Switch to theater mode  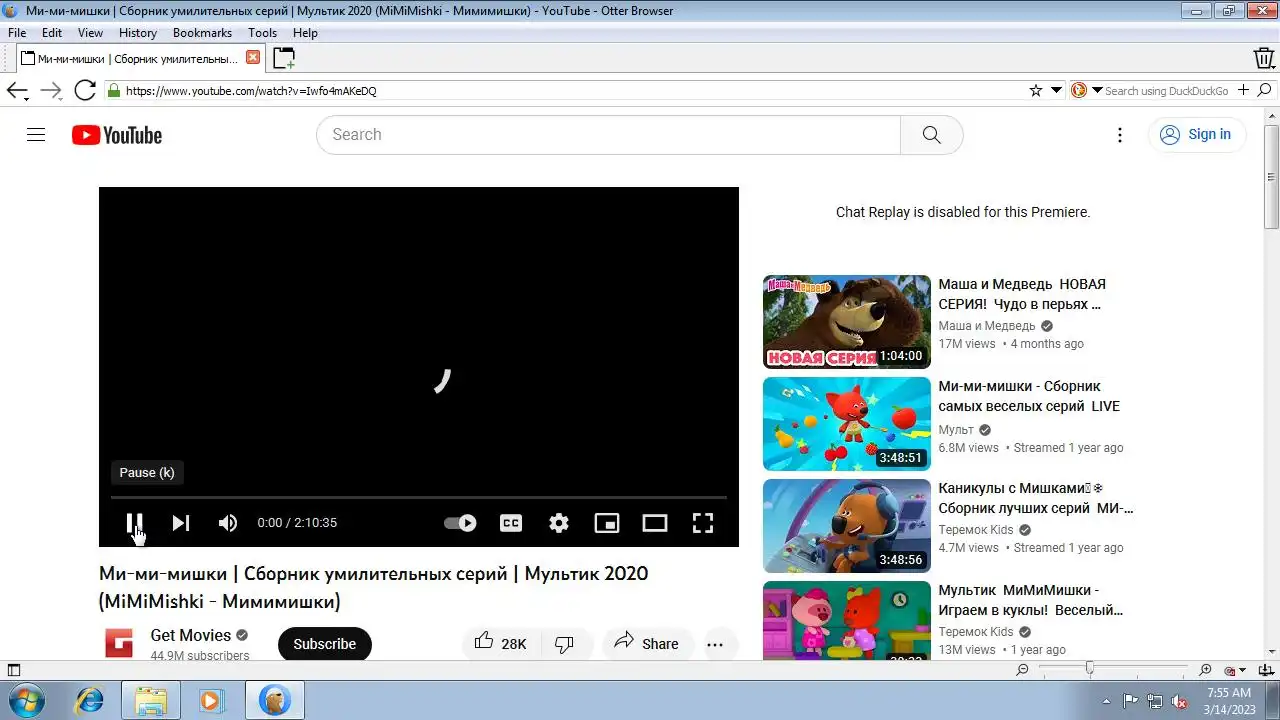[655, 522]
